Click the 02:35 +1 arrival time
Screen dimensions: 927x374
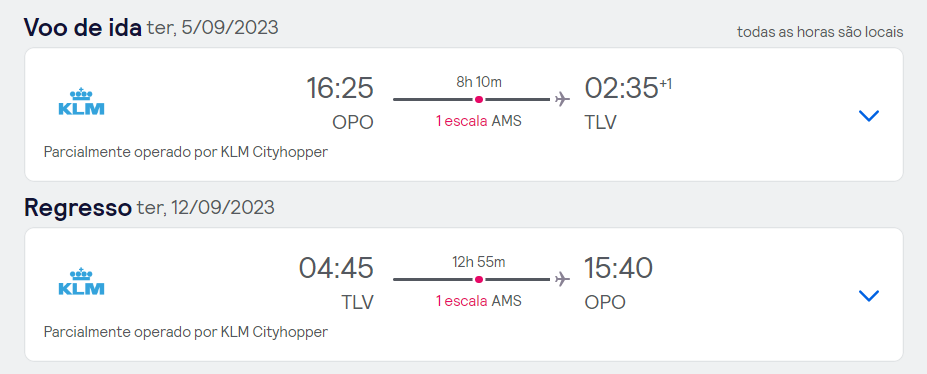coord(628,88)
